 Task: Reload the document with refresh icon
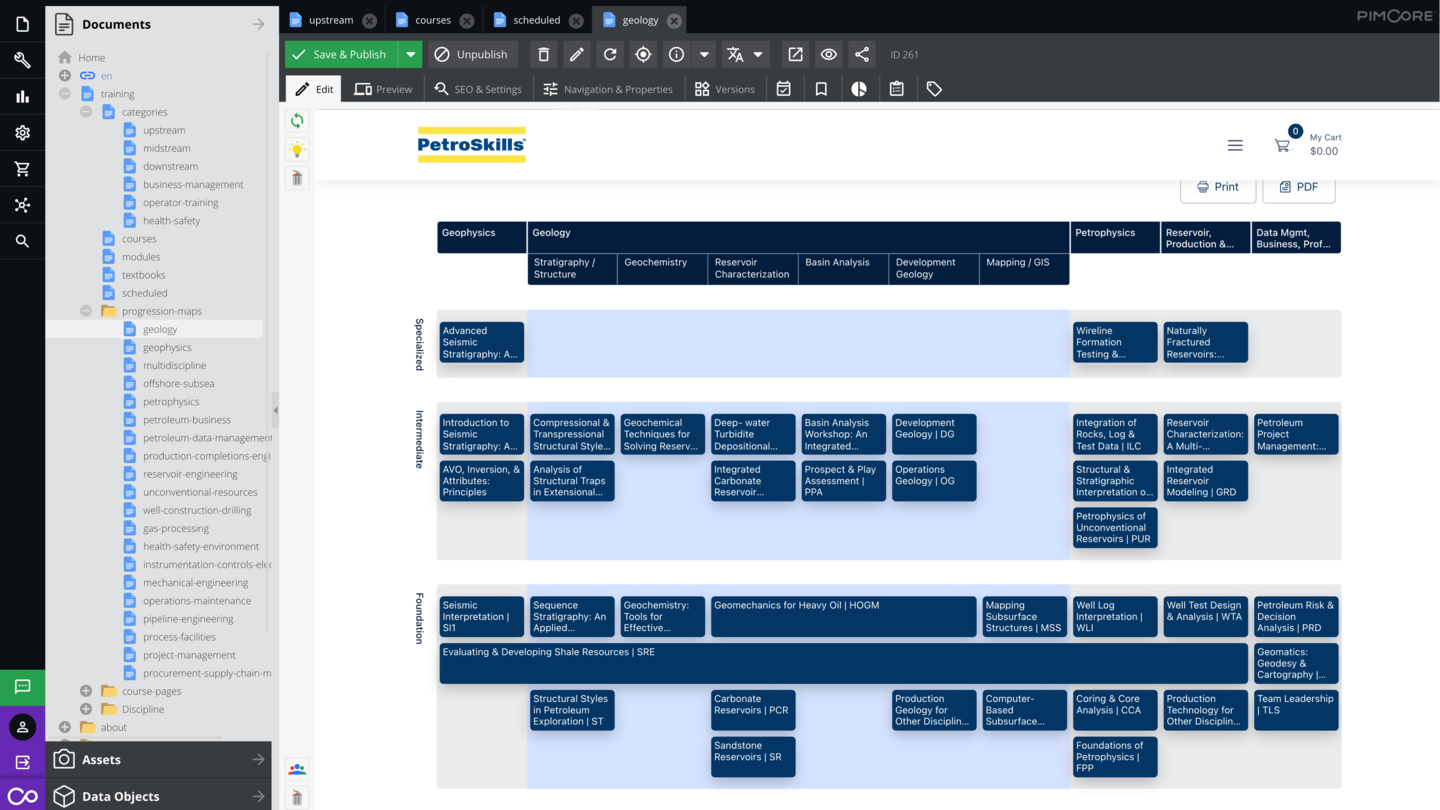(x=610, y=54)
